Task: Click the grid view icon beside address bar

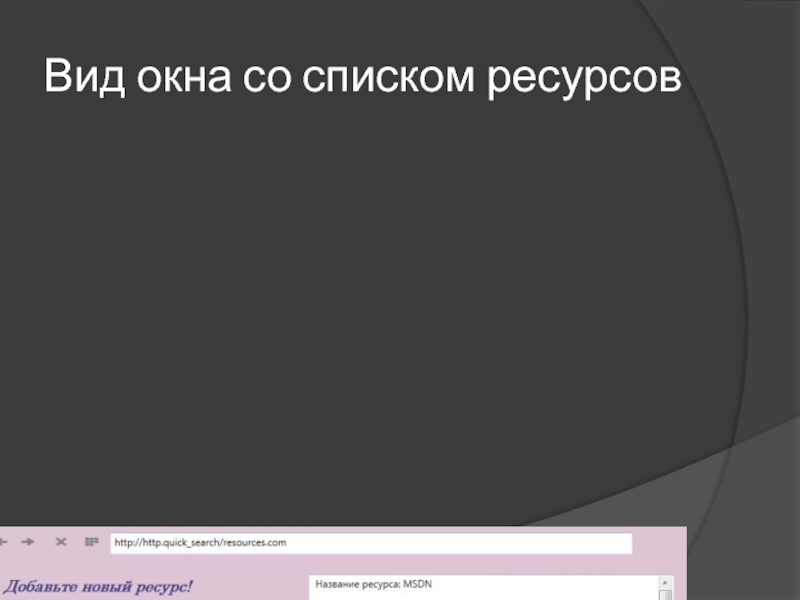Action: (x=92, y=541)
